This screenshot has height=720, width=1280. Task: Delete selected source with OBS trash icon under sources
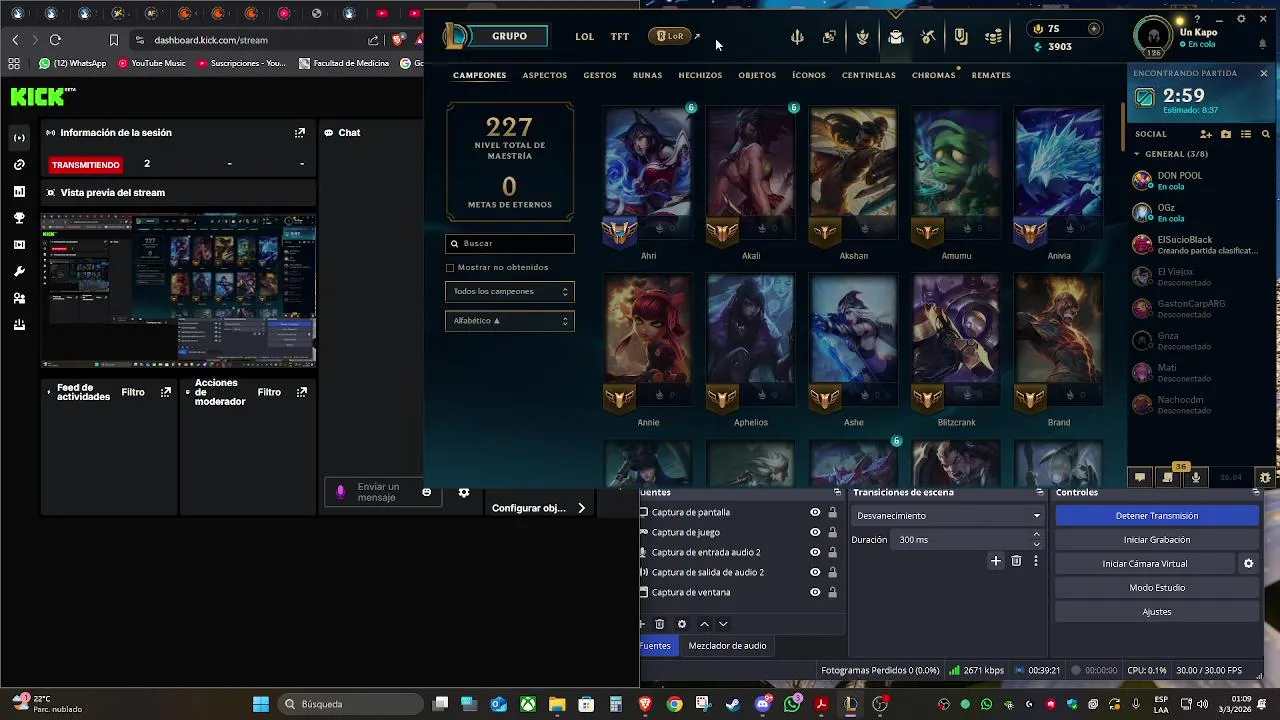[659, 624]
